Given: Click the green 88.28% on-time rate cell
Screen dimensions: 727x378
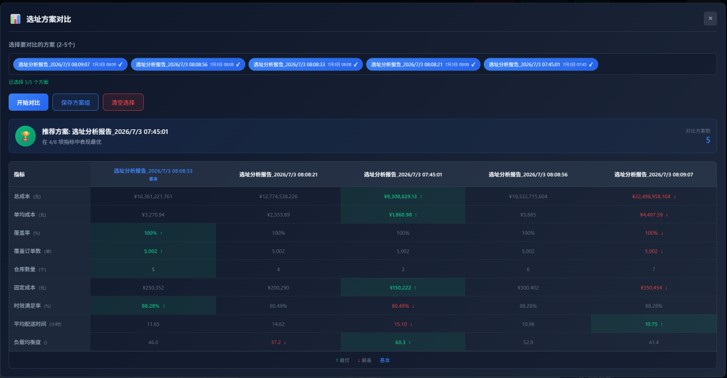Looking at the screenshot, I should tap(153, 306).
